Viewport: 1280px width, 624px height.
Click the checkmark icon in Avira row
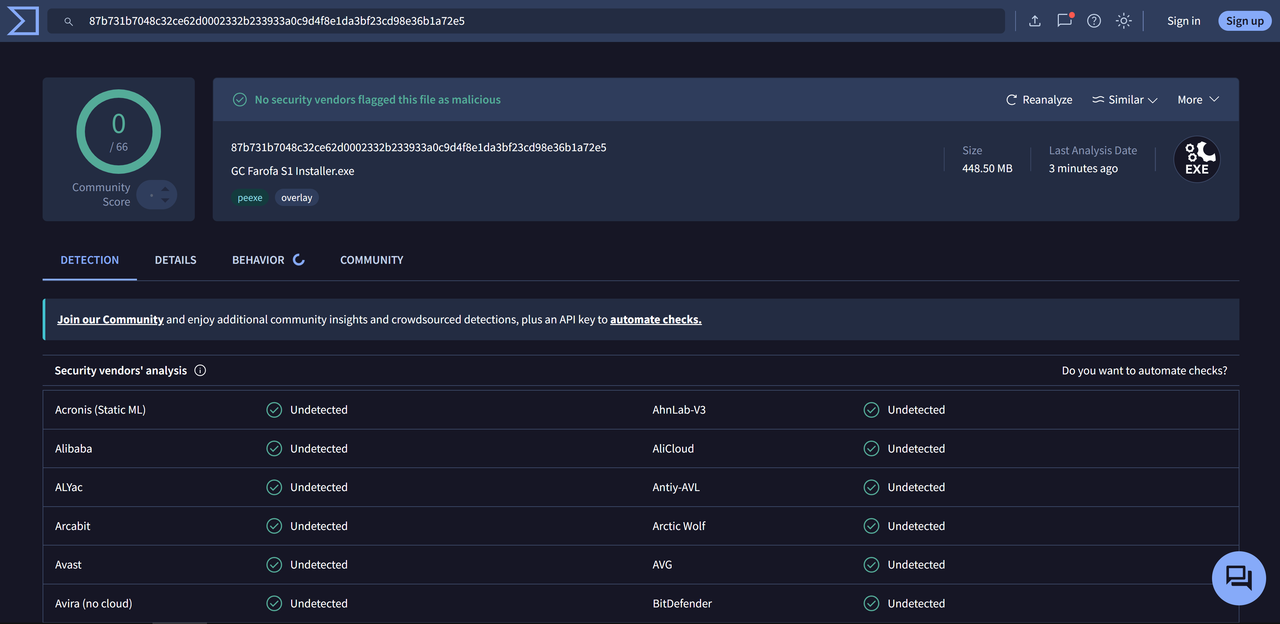[x=274, y=604]
